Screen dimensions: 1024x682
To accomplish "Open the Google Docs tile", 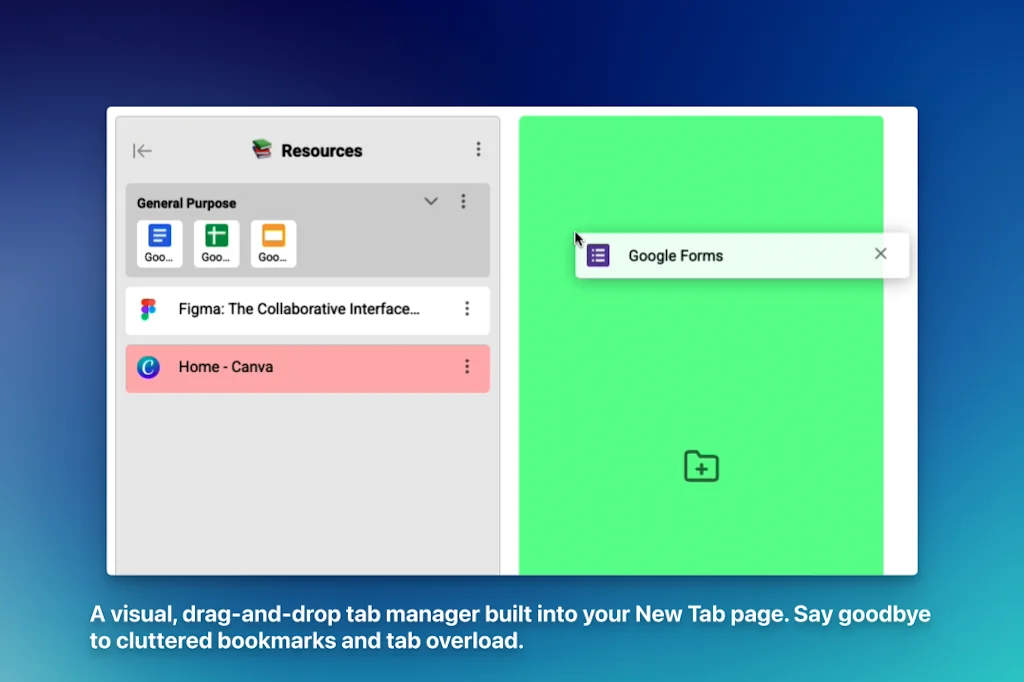I will tap(159, 244).
